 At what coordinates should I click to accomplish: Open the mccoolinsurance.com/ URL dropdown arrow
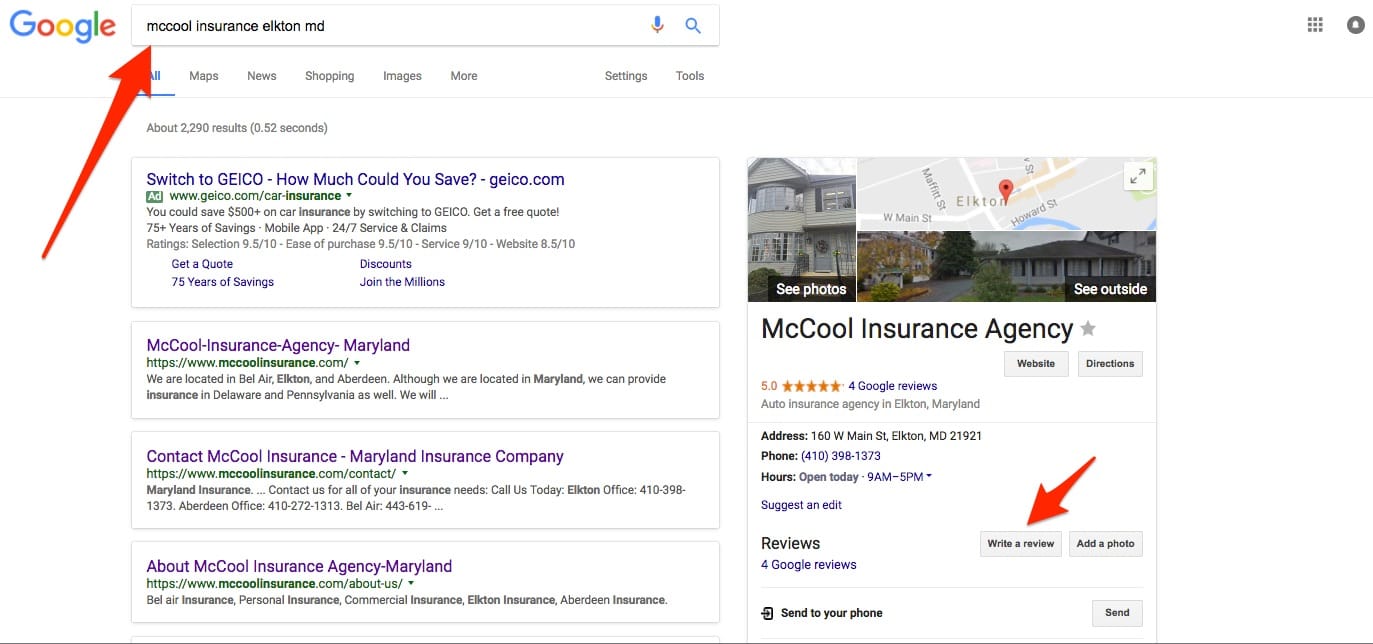coord(357,363)
